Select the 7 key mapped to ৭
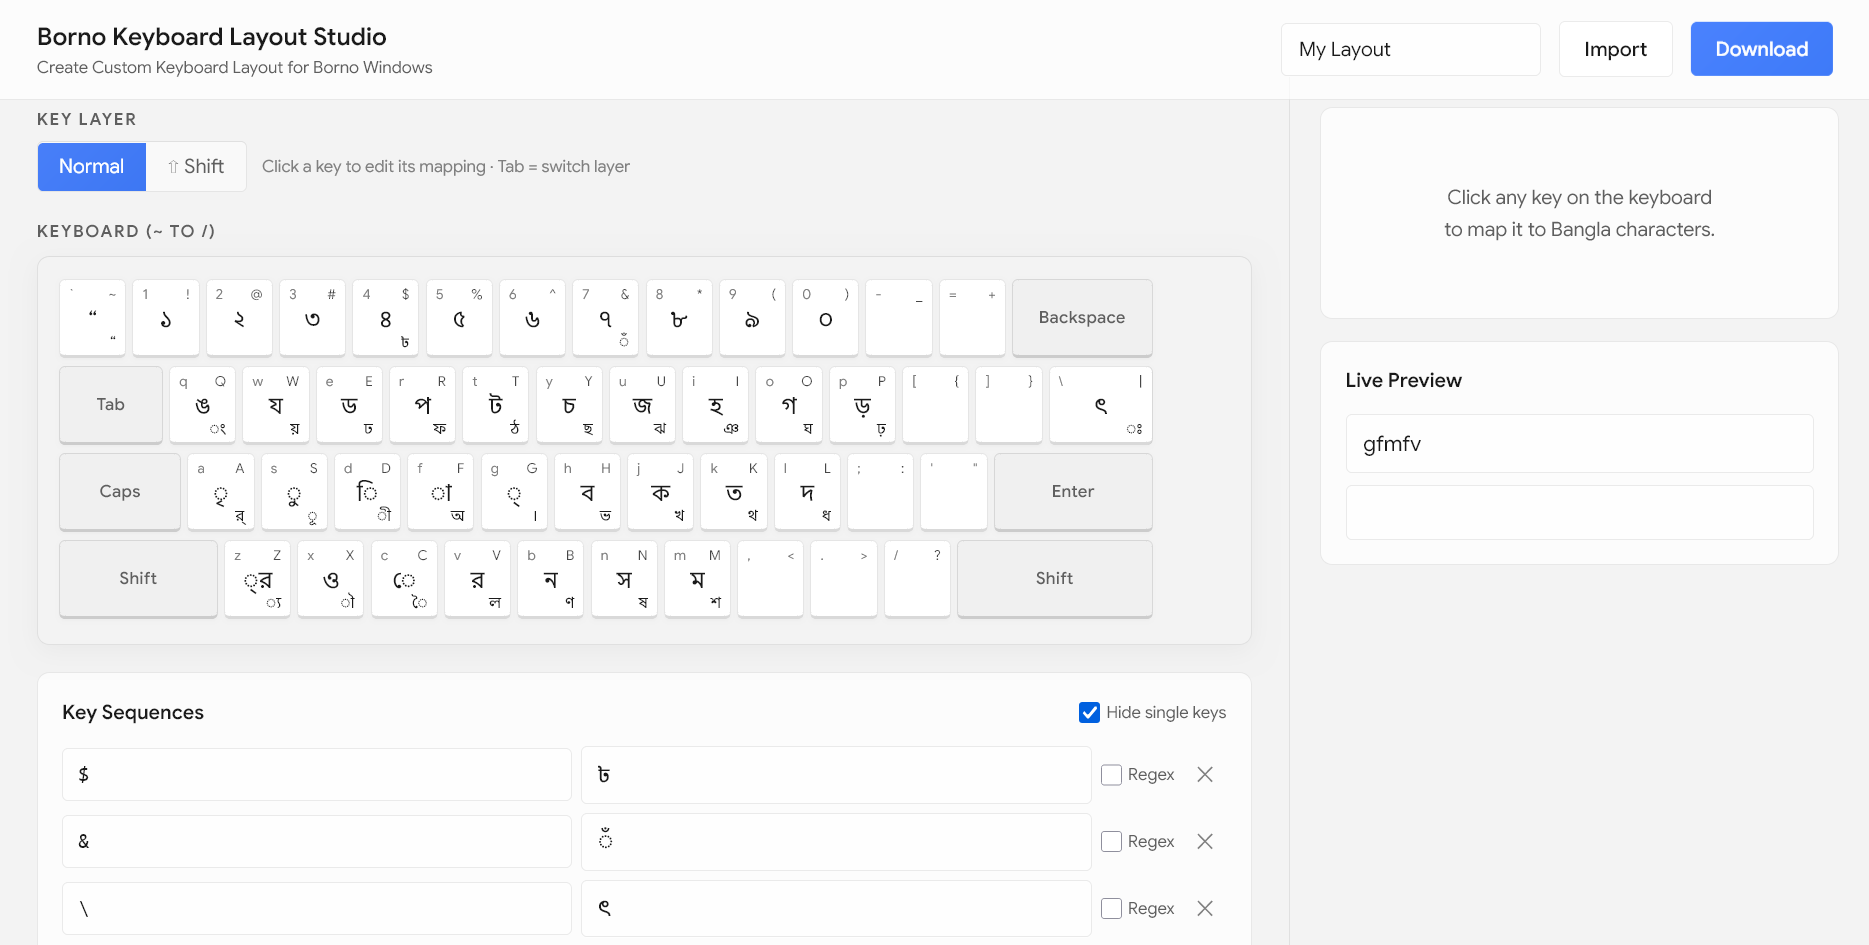The height and width of the screenshot is (945, 1869). tap(606, 318)
